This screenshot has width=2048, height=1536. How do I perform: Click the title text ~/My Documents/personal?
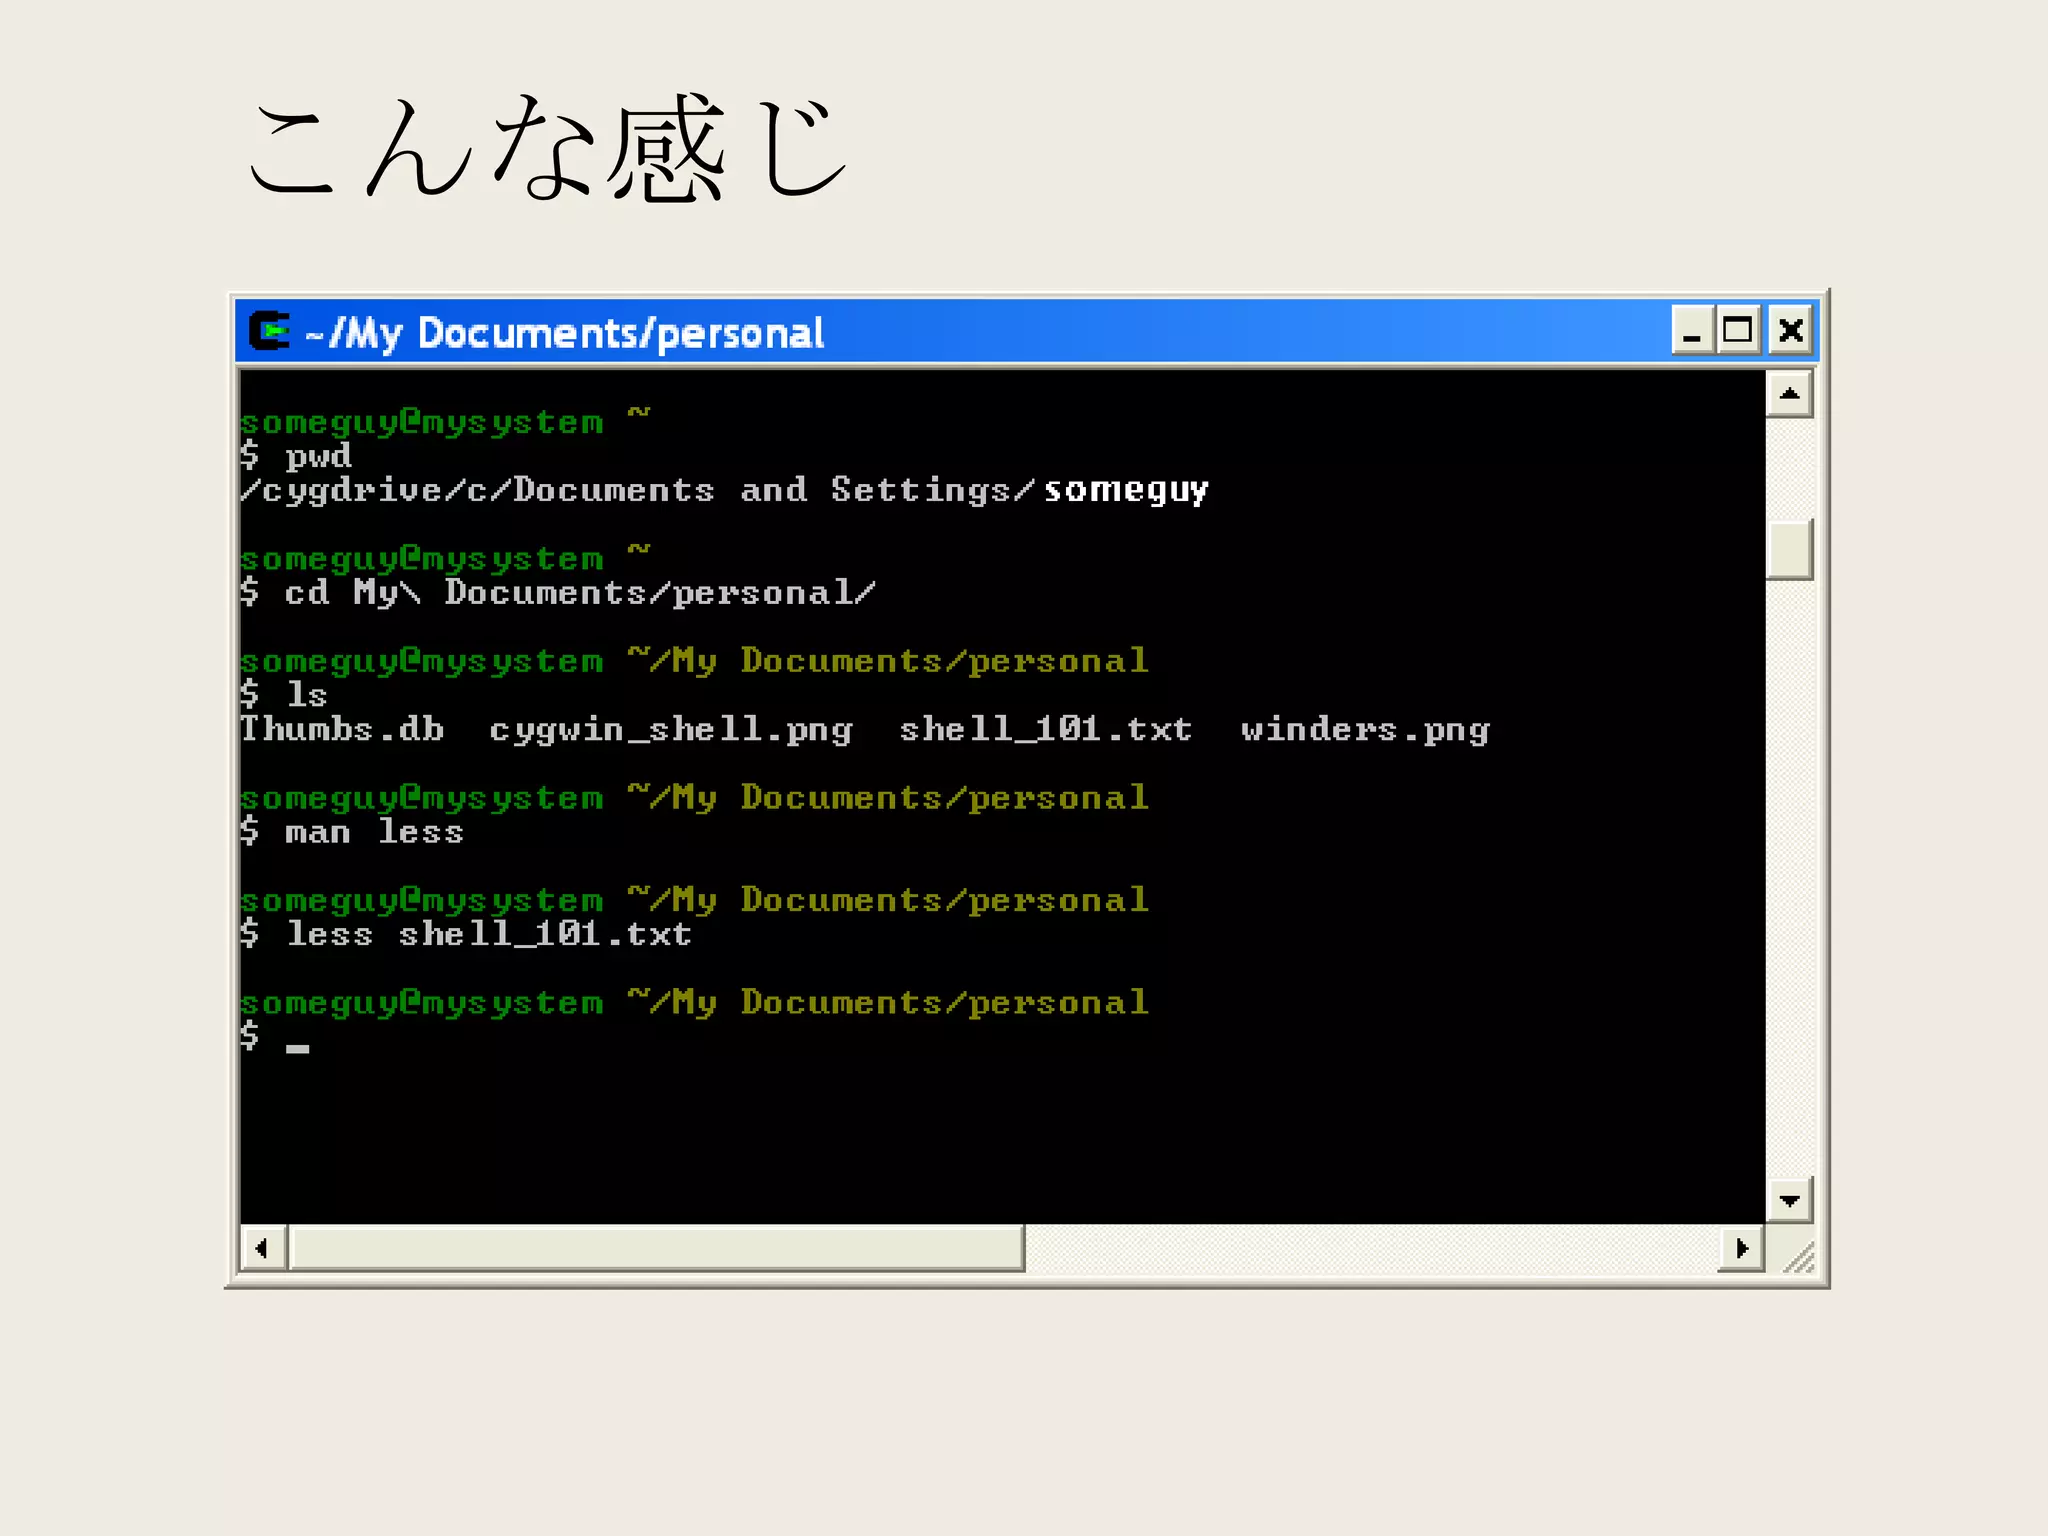tap(564, 334)
